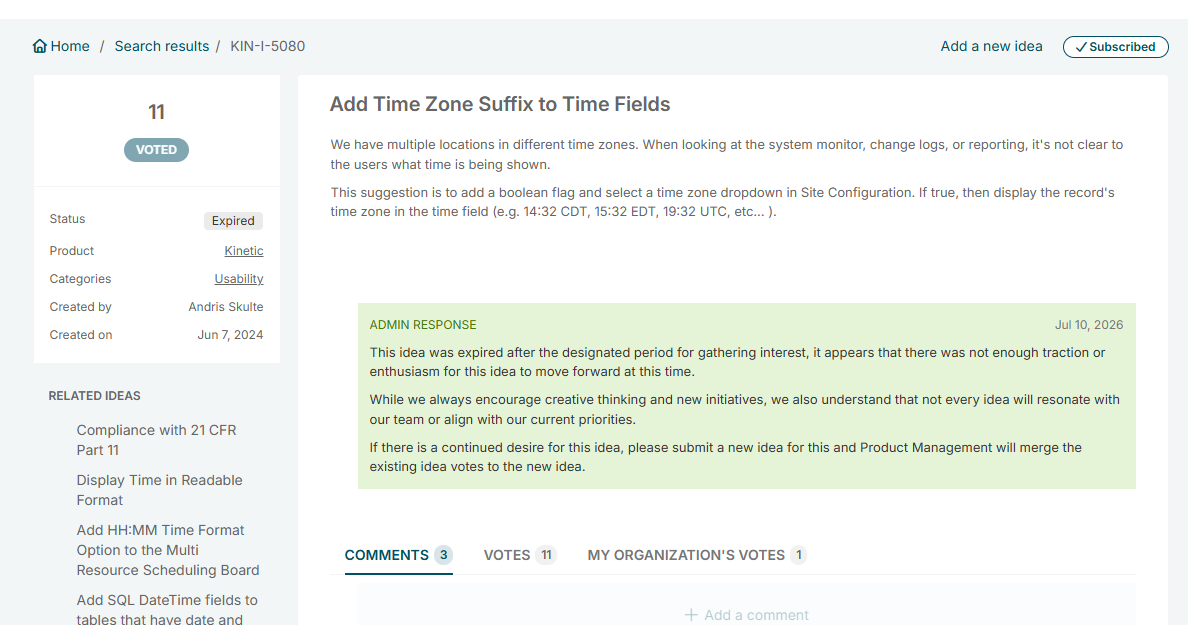The height and width of the screenshot is (625, 1188).
Task: Switch to the COMMENTS tab
Action: [399, 555]
